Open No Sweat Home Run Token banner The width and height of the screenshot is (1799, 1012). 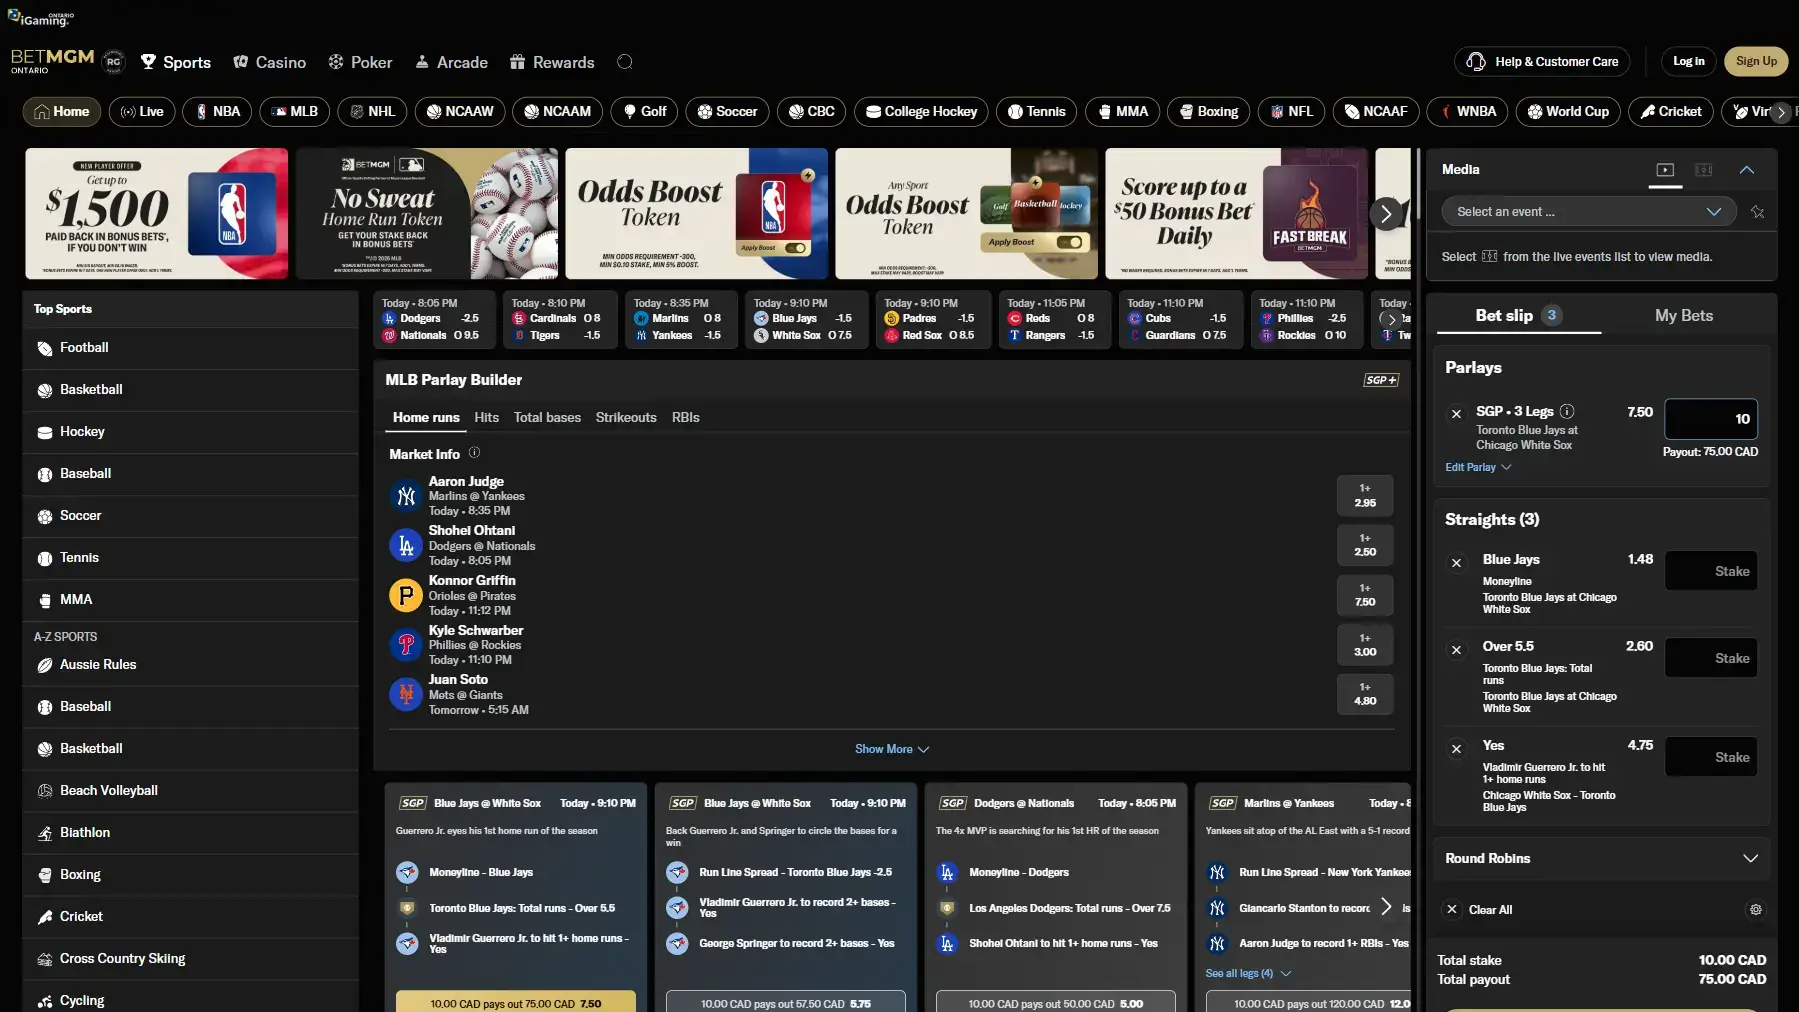point(427,213)
